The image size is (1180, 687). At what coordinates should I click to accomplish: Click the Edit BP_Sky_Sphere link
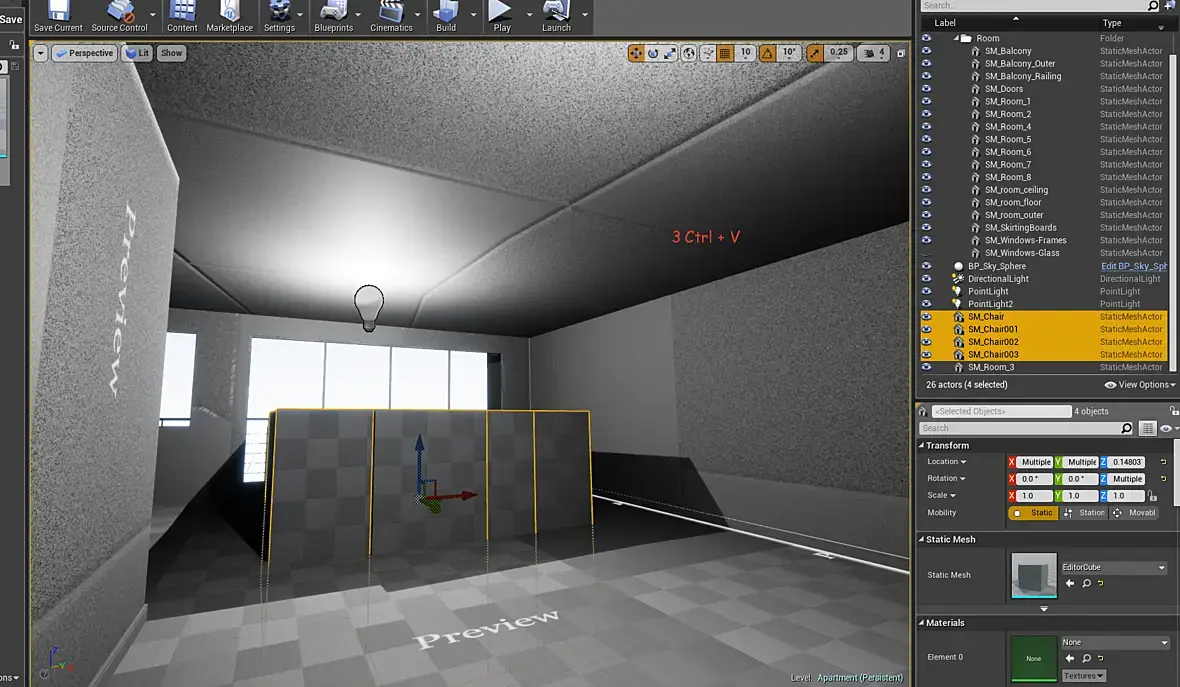[x=1133, y=266]
